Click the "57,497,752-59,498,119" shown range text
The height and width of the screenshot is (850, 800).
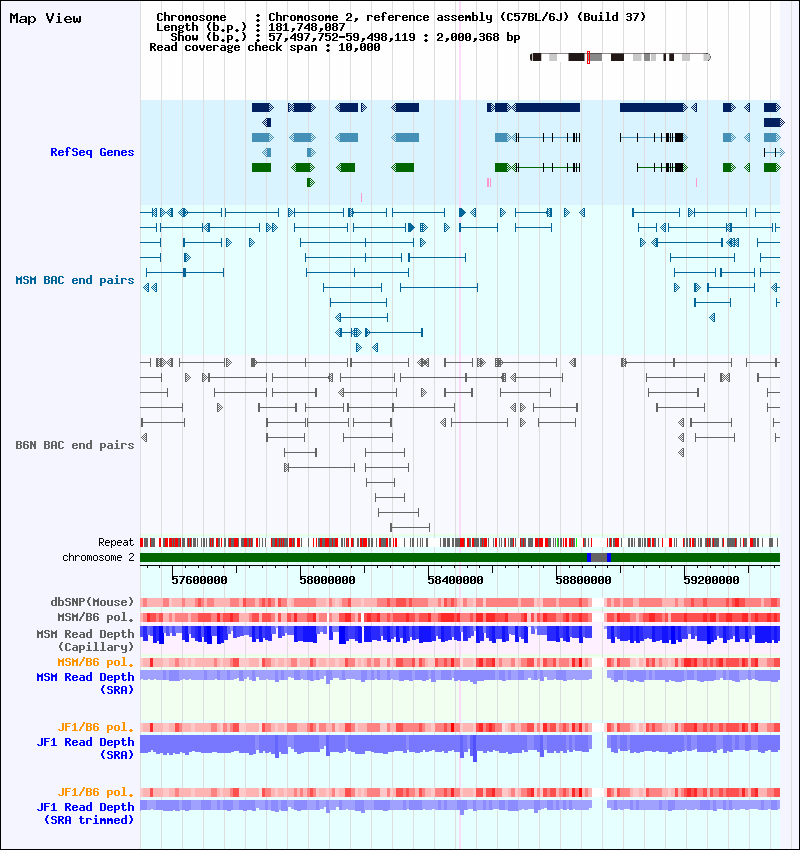point(342,37)
